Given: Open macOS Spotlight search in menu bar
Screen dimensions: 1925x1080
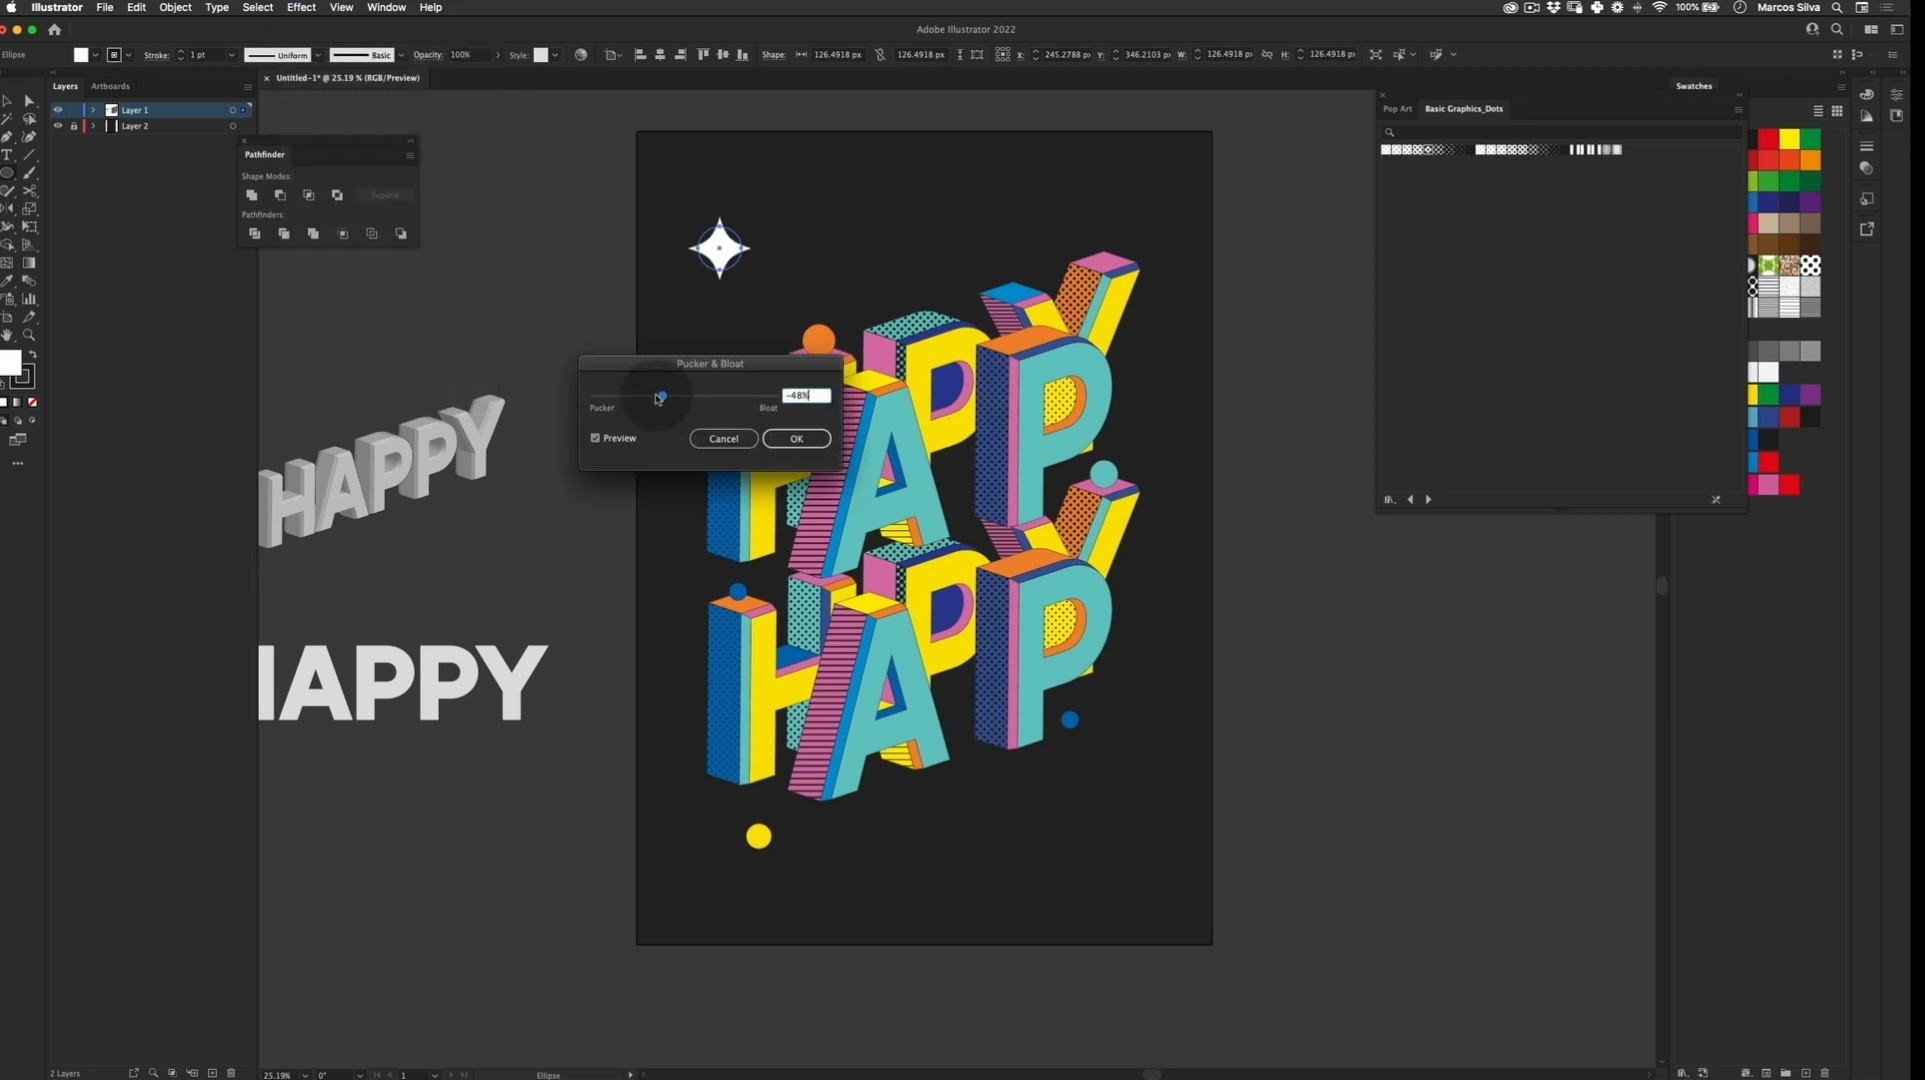Looking at the screenshot, I should (1837, 7).
